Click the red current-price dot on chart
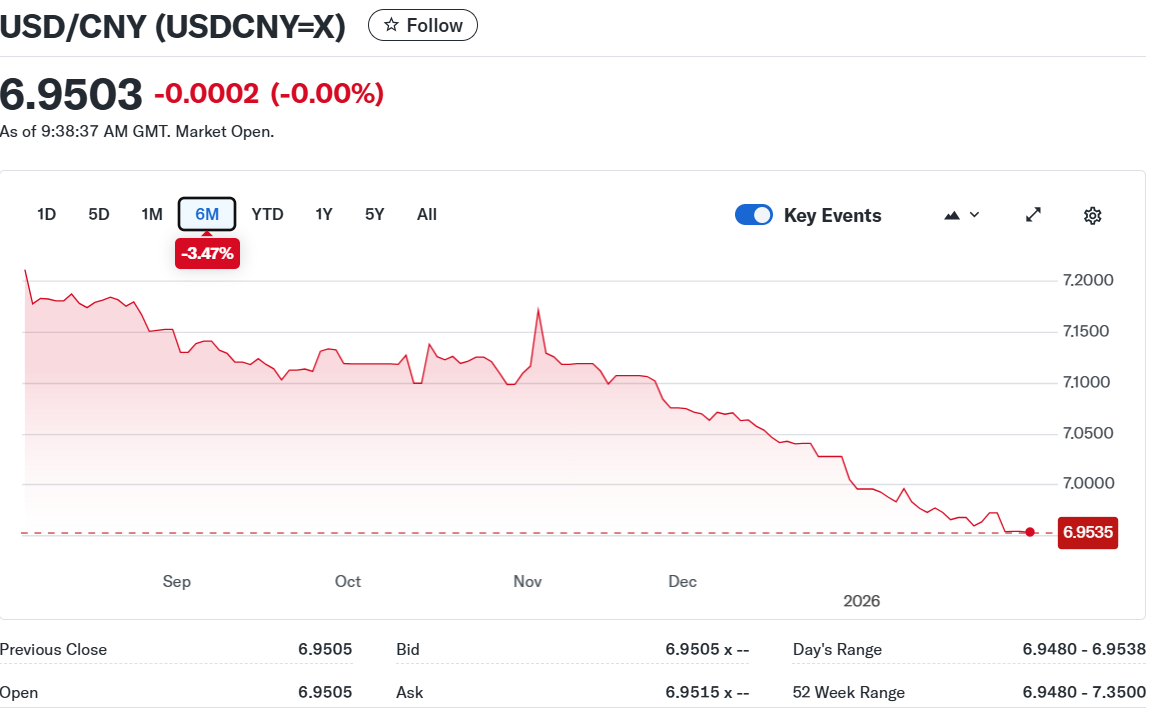This screenshot has width=1152, height=714. click(x=1030, y=532)
